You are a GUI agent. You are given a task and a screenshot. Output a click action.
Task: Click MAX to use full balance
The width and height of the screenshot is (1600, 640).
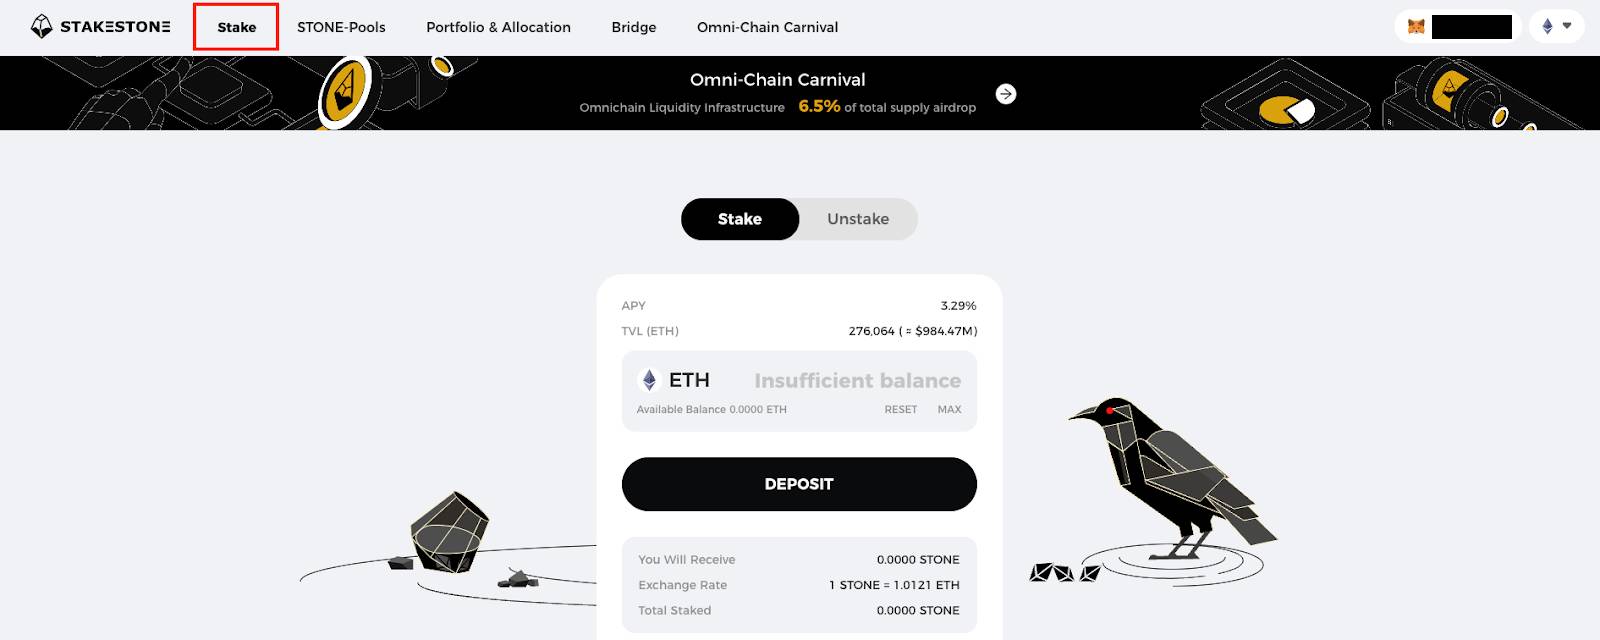(949, 410)
